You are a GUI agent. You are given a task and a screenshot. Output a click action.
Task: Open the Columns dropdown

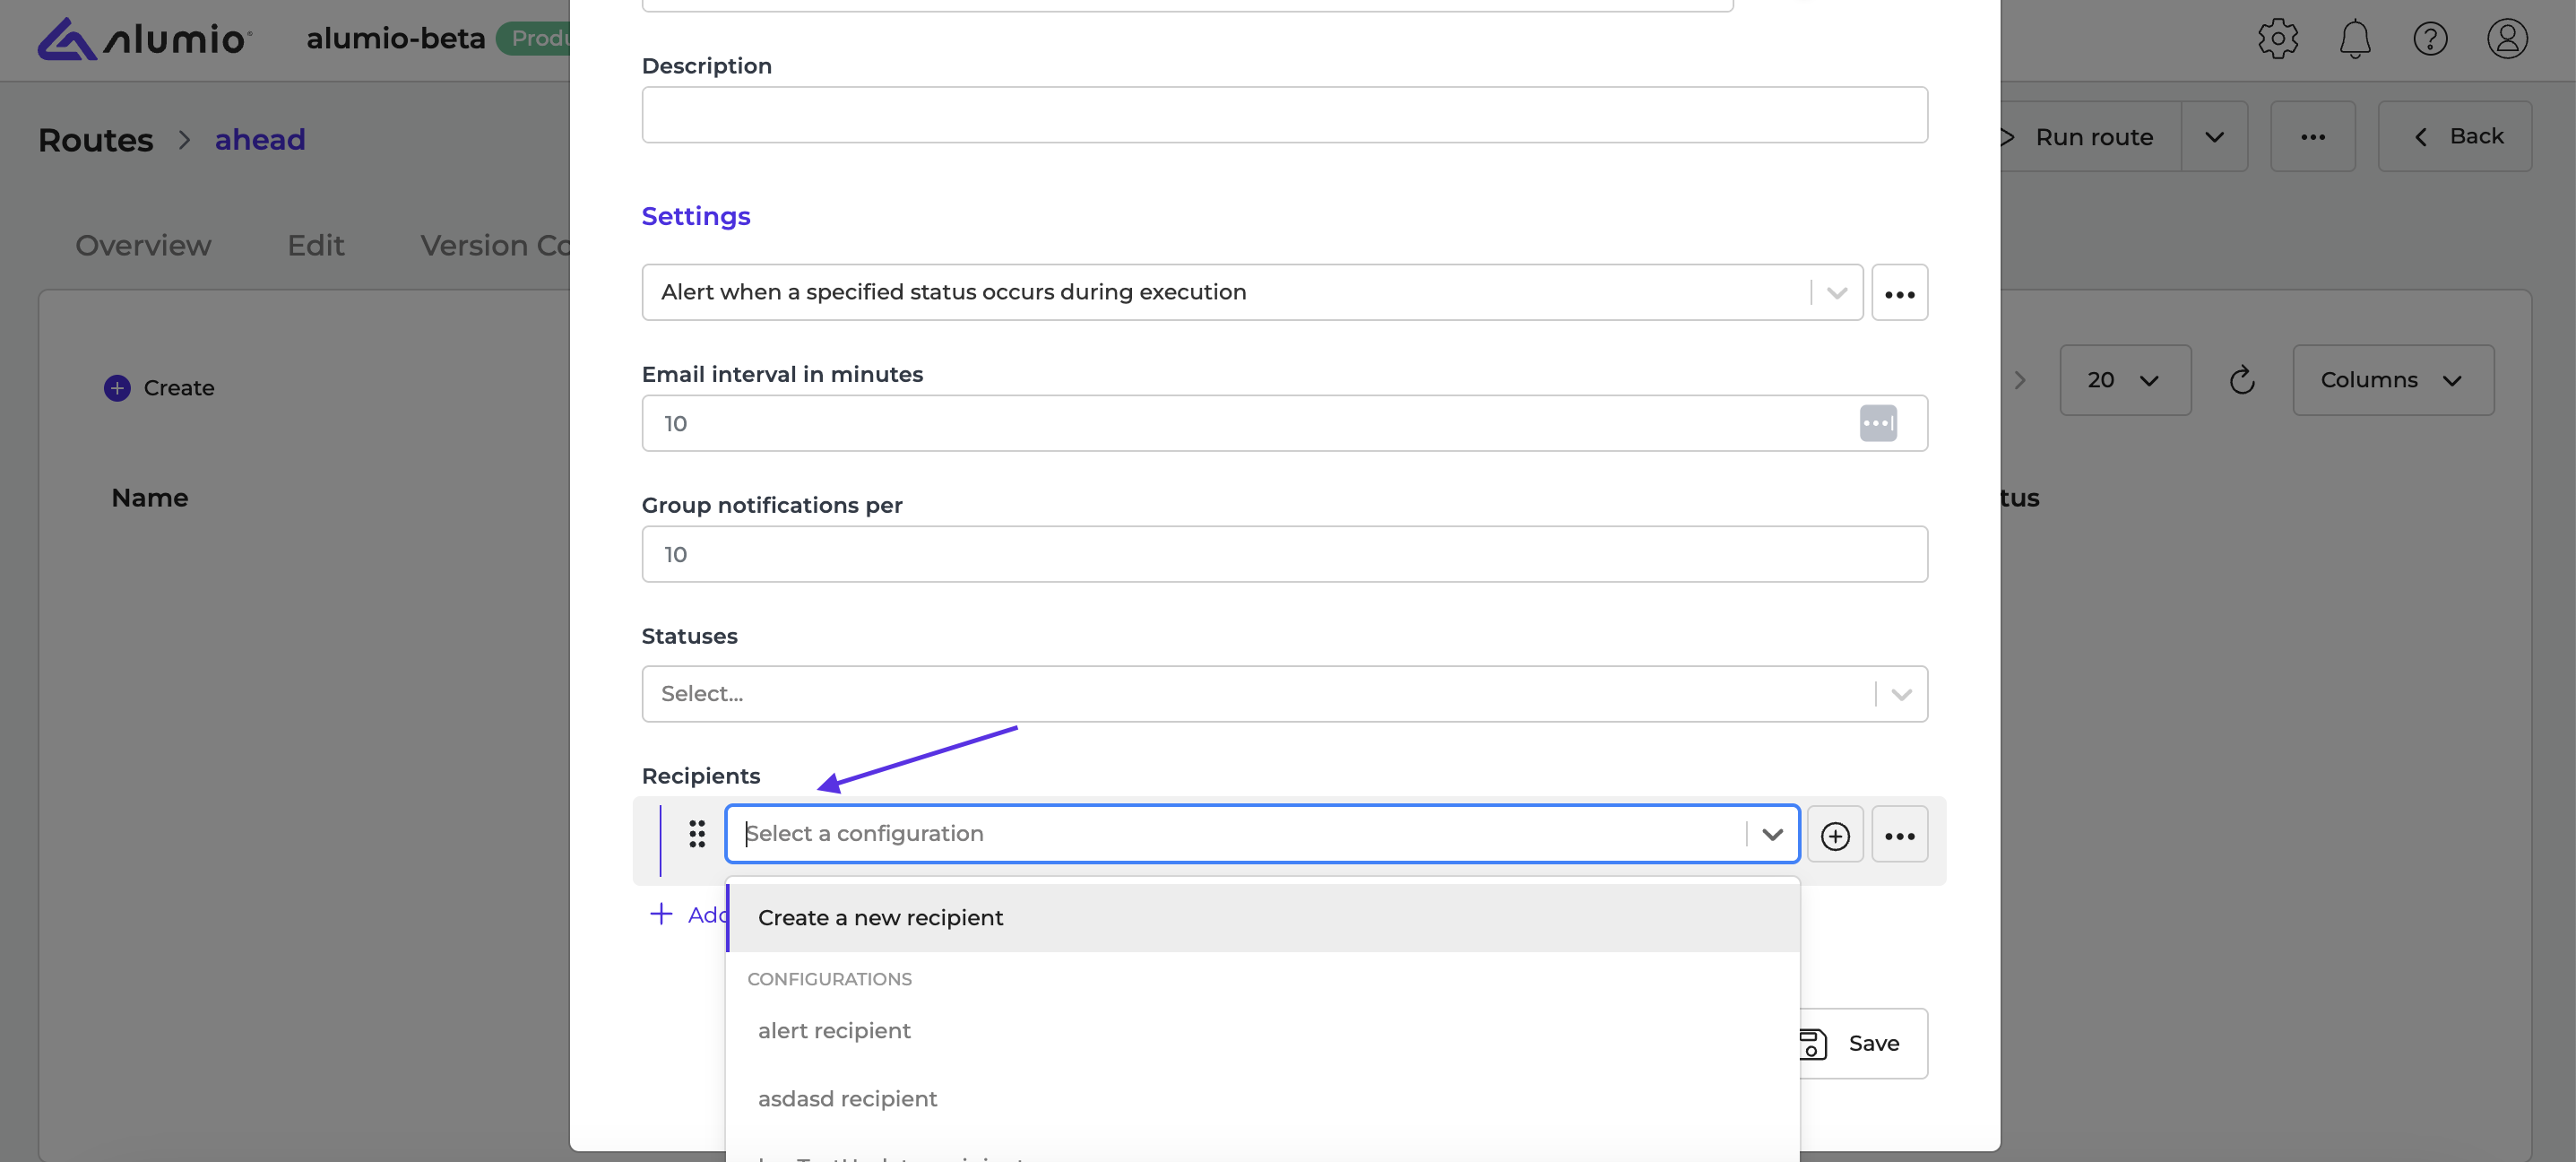2392,380
